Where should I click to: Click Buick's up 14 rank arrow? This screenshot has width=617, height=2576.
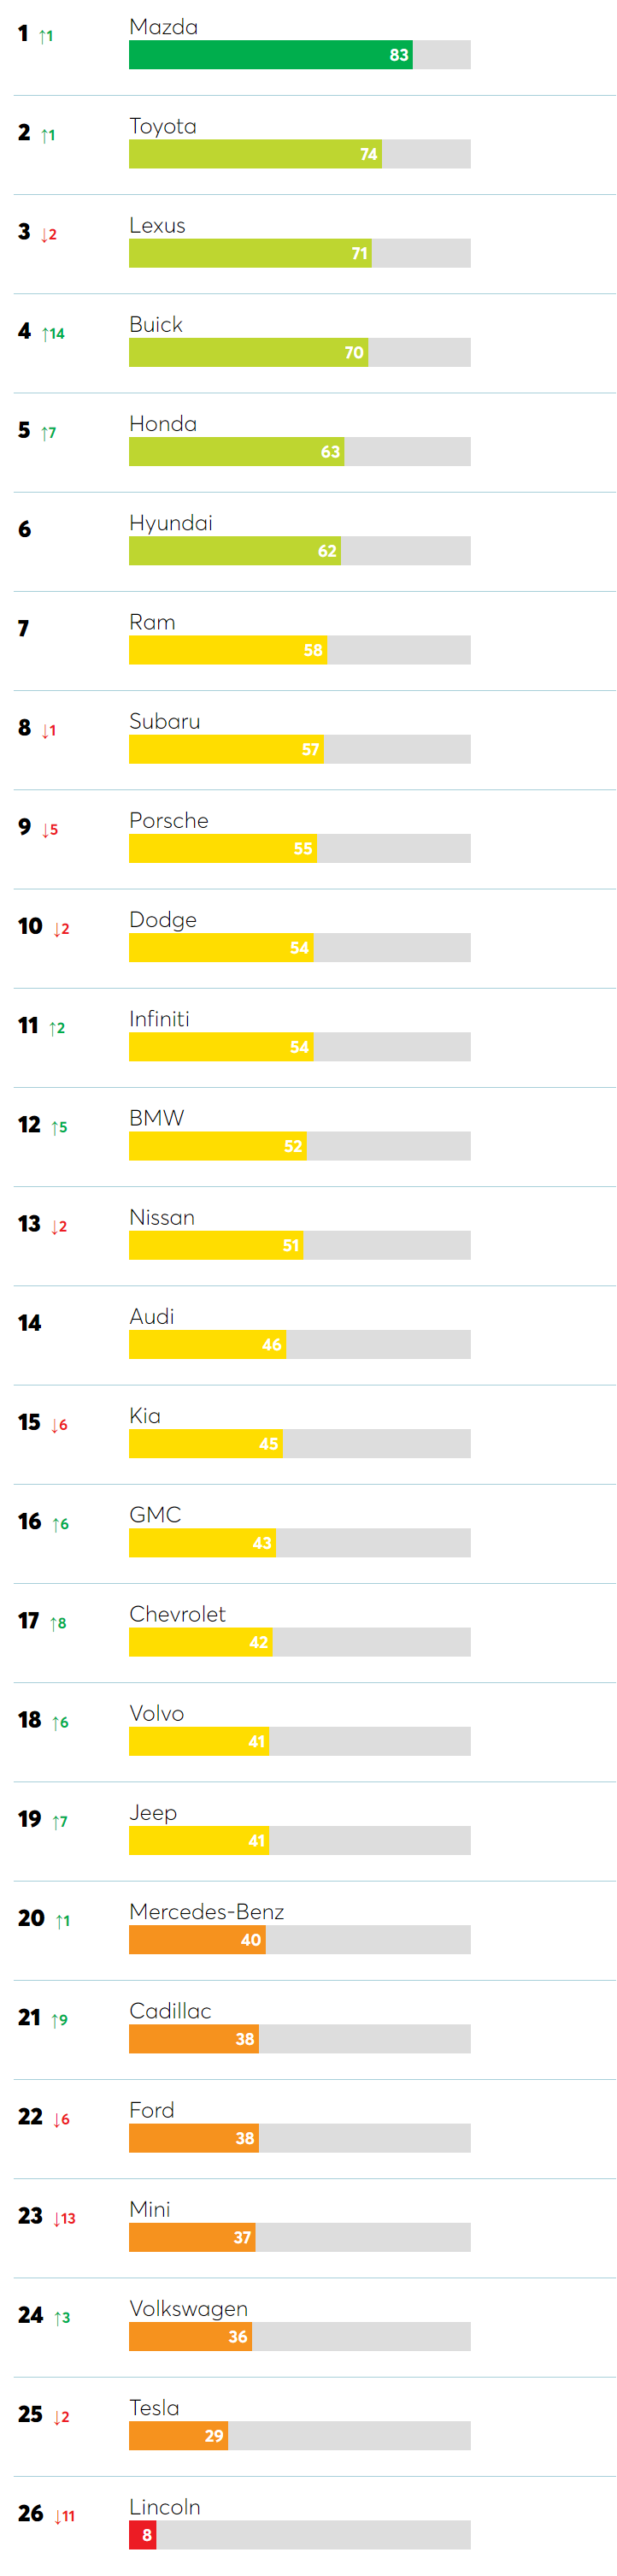[x=53, y=333]
